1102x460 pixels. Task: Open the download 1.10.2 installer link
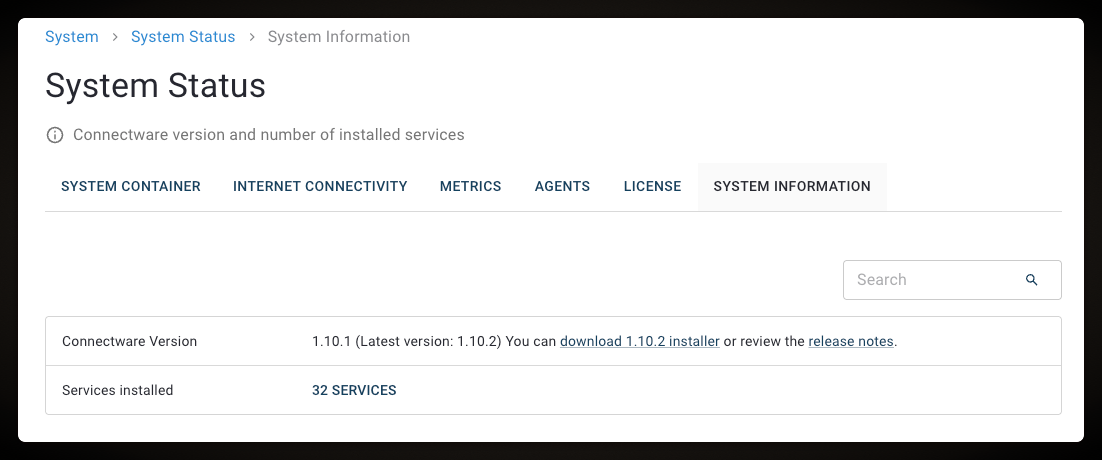(640, 341)
